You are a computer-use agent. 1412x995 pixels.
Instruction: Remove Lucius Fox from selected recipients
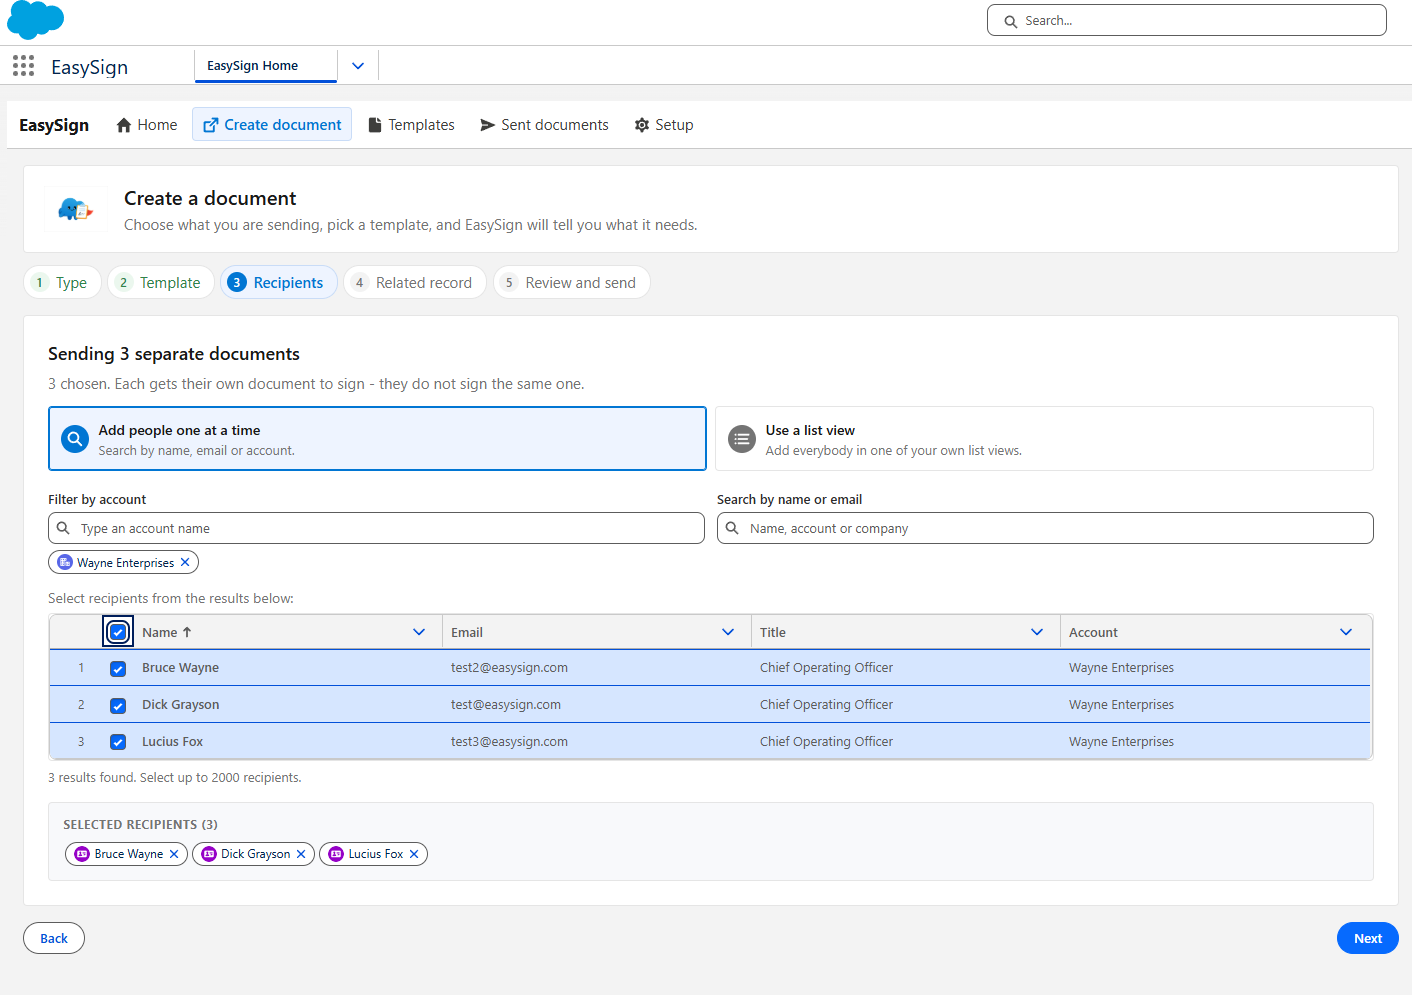point(414,854)
